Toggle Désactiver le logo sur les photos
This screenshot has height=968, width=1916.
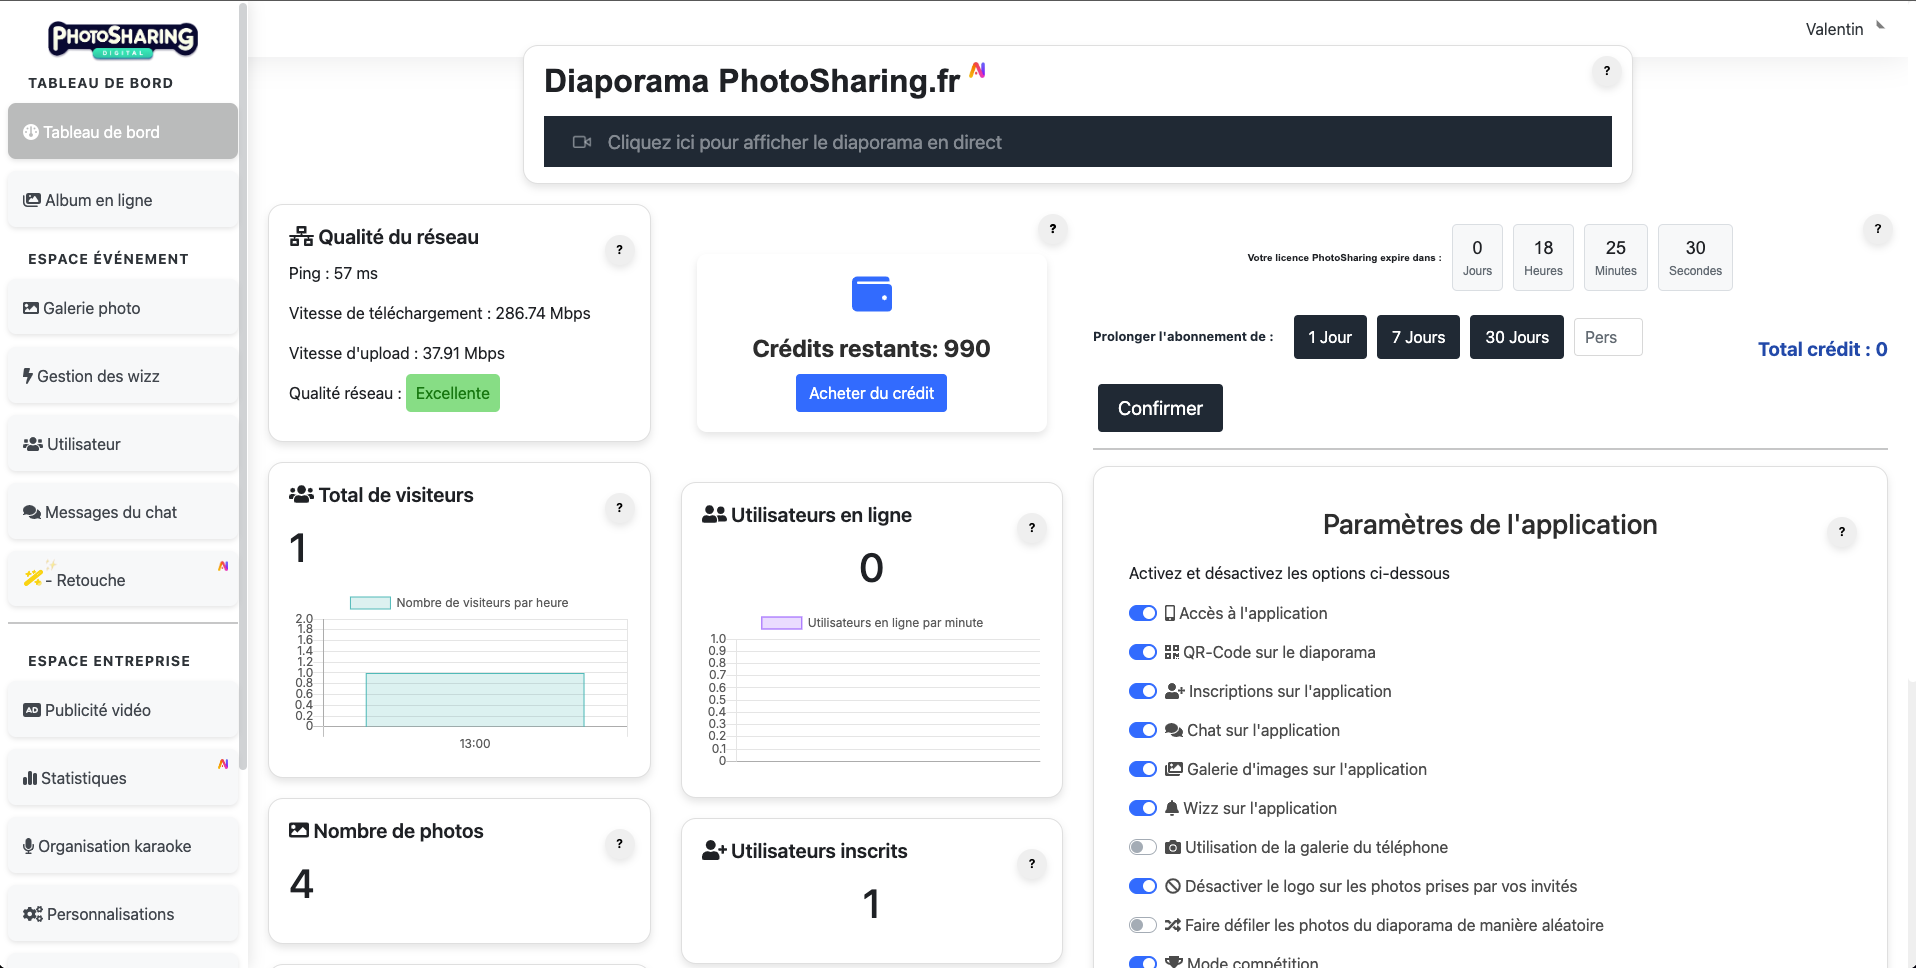click(x=1143, y=886)
